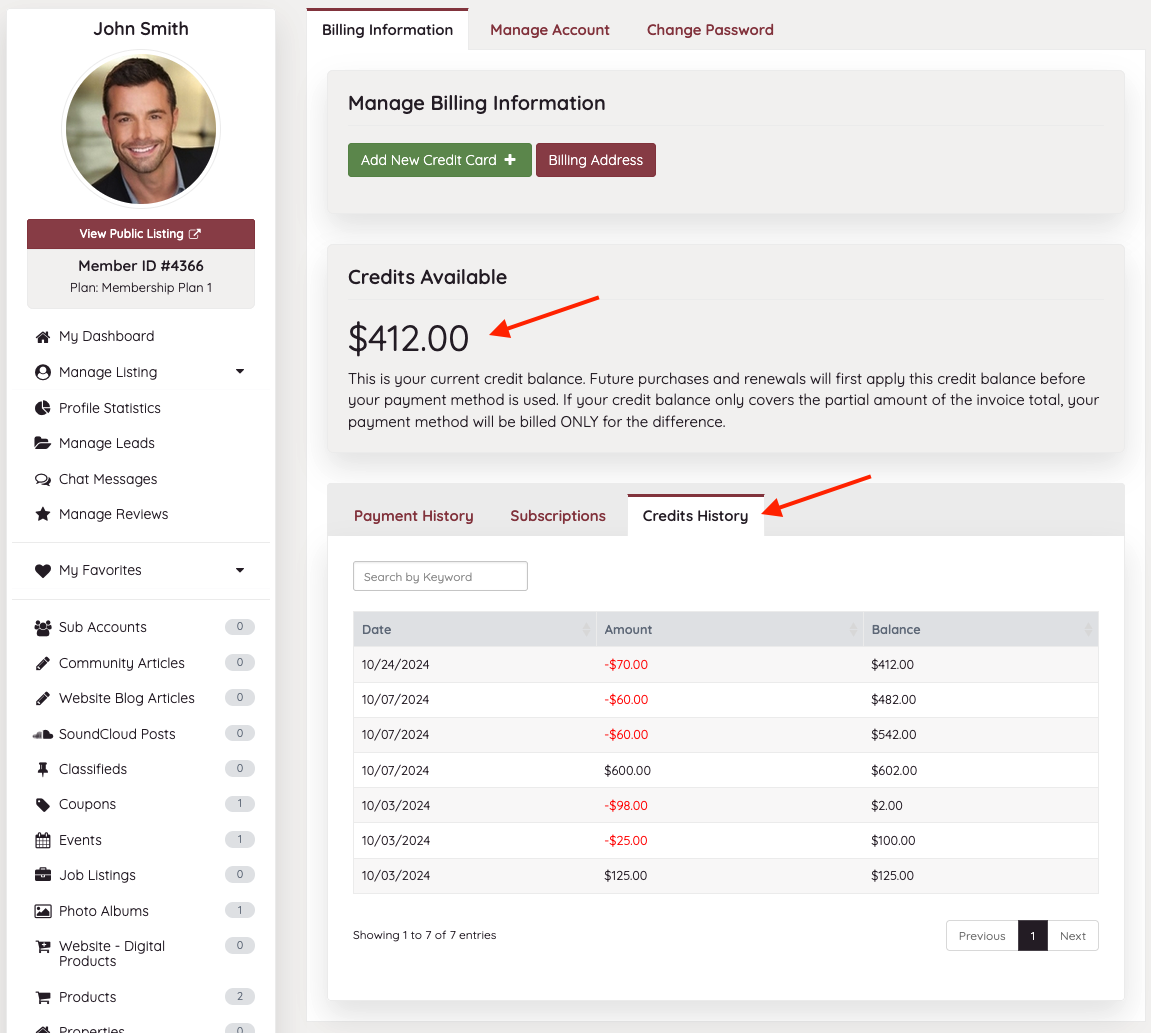Screen dimensions: 1151x1033
Task: Click the Website - Digital Products cart icon
Action: coord(43,946)
